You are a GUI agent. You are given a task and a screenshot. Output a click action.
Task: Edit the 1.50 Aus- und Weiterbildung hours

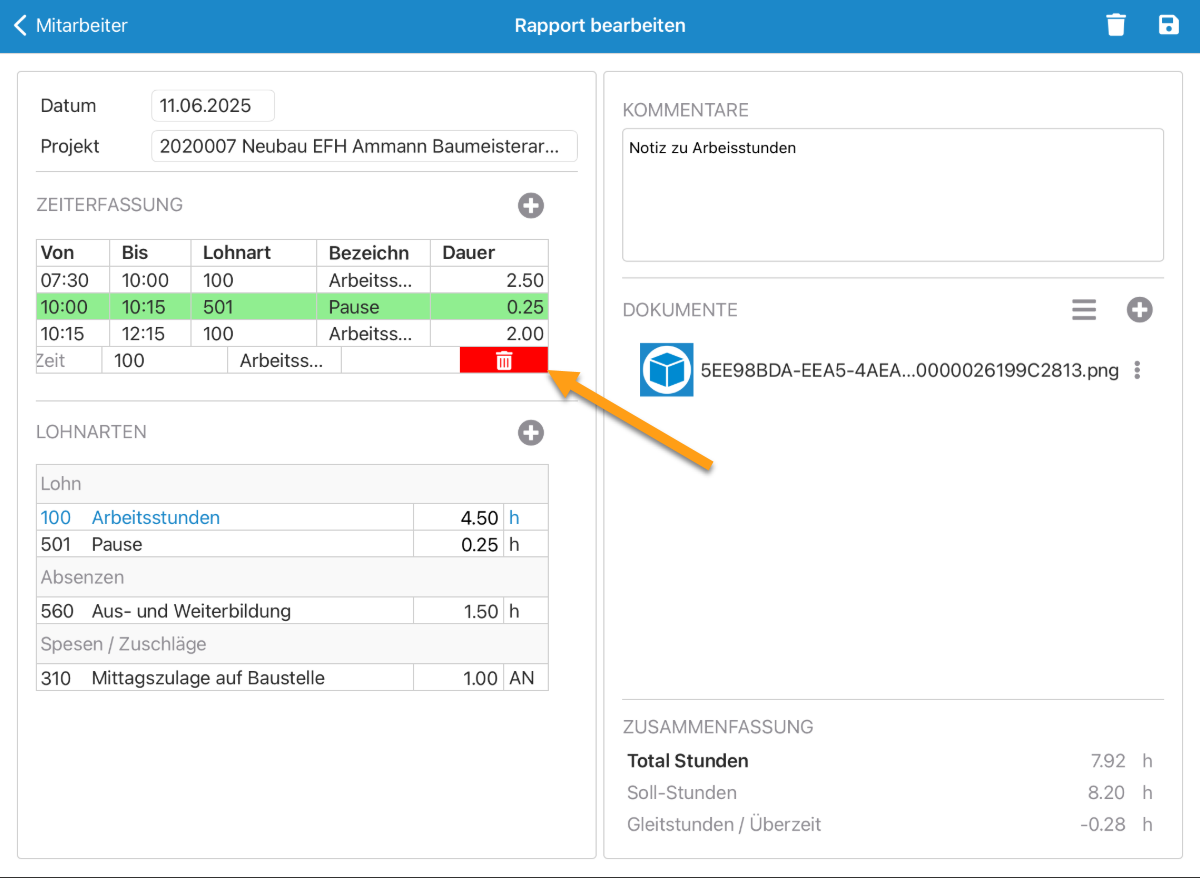[x=458, y=611]
